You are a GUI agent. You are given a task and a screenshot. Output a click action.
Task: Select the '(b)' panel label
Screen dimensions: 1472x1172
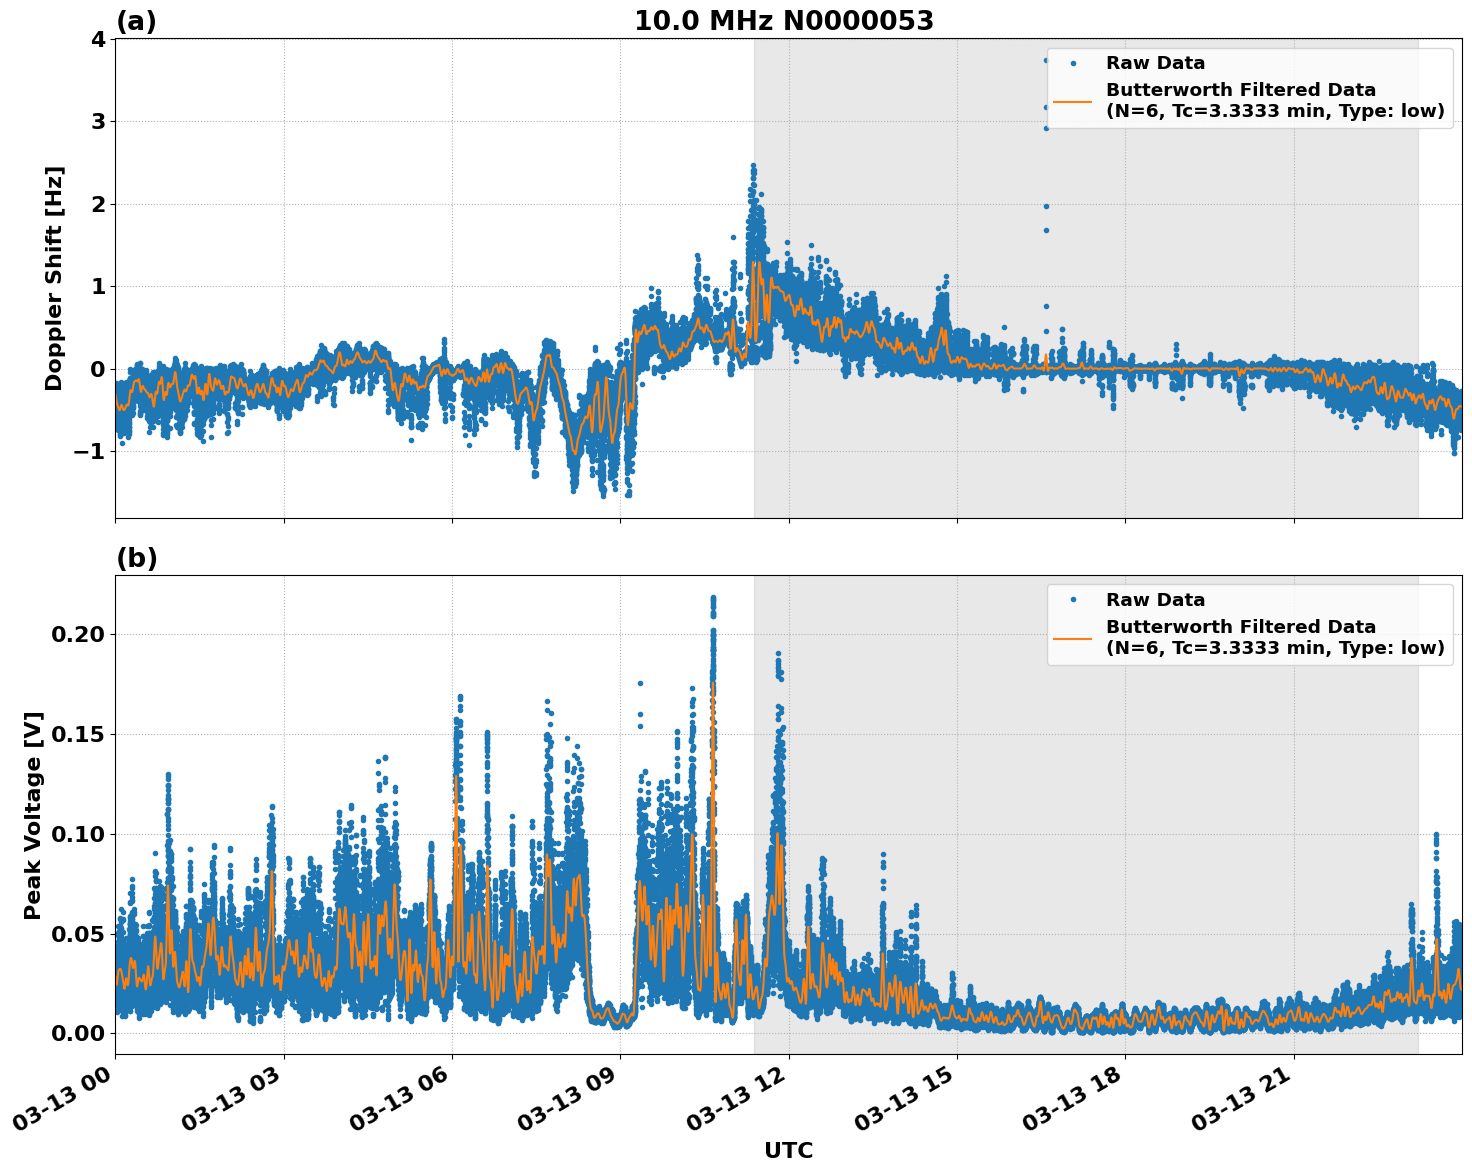point(137,558)
